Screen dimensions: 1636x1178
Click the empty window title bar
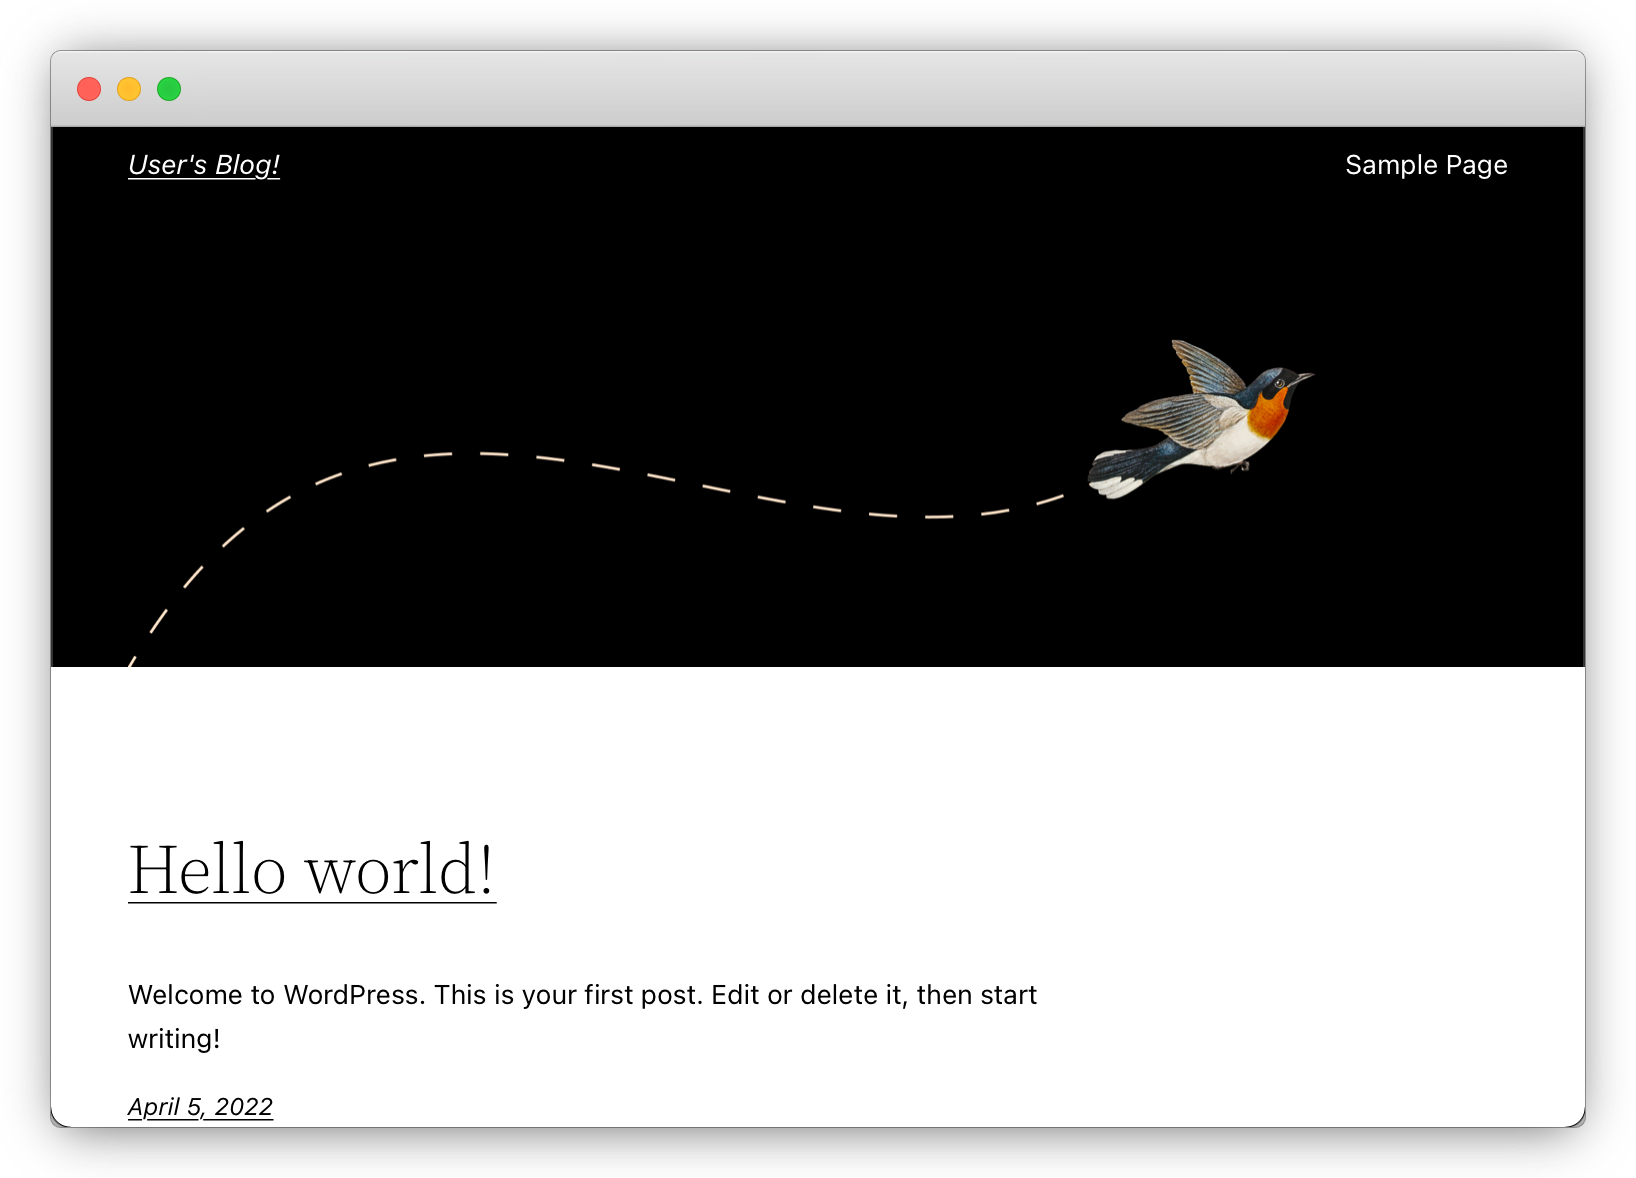pos(800,89)
